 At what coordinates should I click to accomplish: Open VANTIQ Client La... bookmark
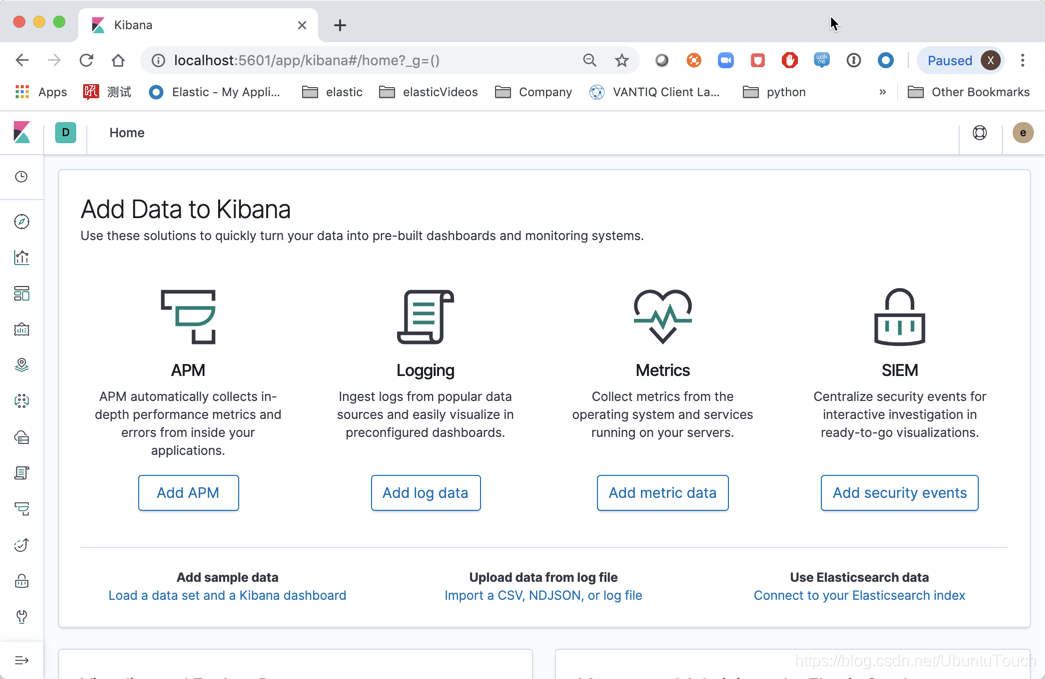(x=654, y=92)
